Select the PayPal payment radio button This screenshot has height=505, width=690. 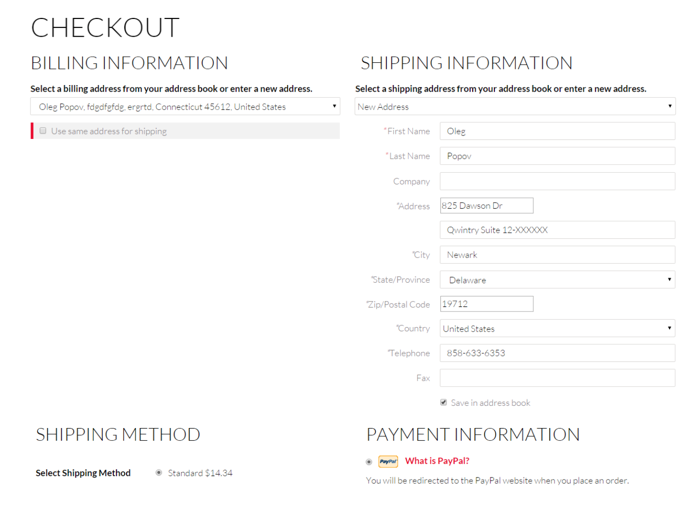pyautogui.click(x=369, y=462)
